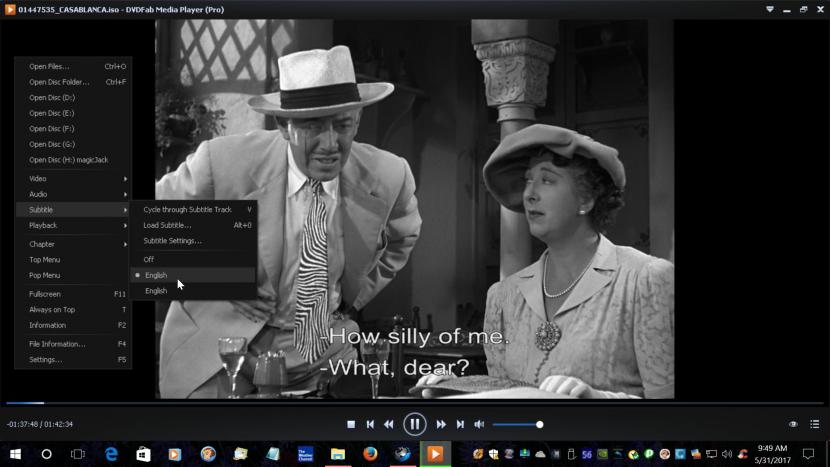This screenshot has height=467, width=830.
Task: Open File Information…
Action: pos(73,344)
